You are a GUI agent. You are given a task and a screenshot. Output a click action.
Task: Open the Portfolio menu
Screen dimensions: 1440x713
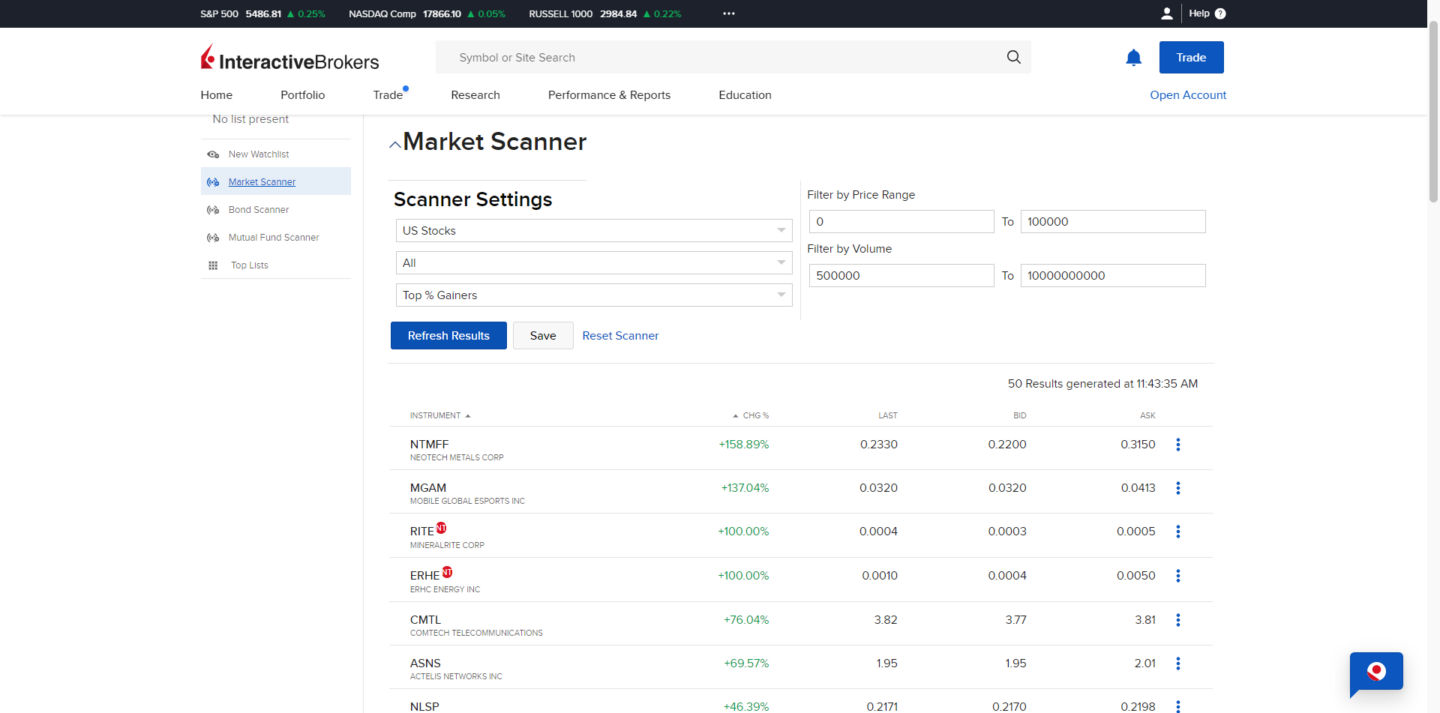click(x=302, y=95)
